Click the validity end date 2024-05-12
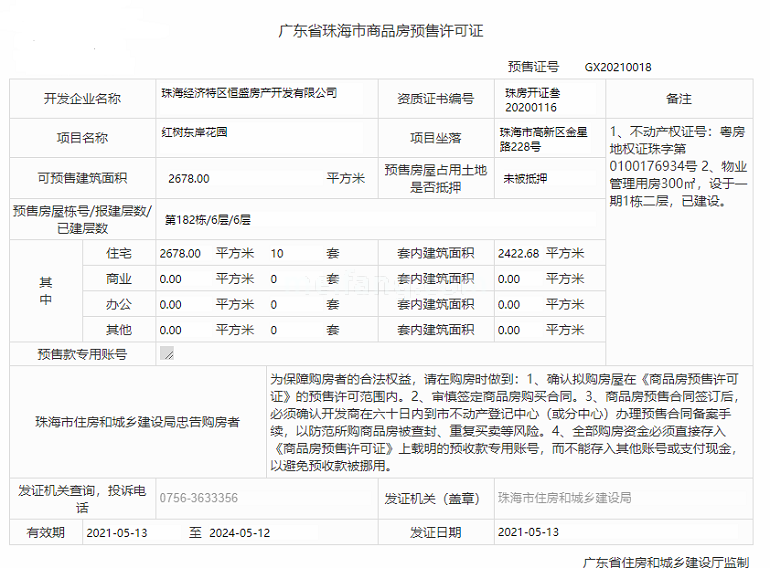 240,533
